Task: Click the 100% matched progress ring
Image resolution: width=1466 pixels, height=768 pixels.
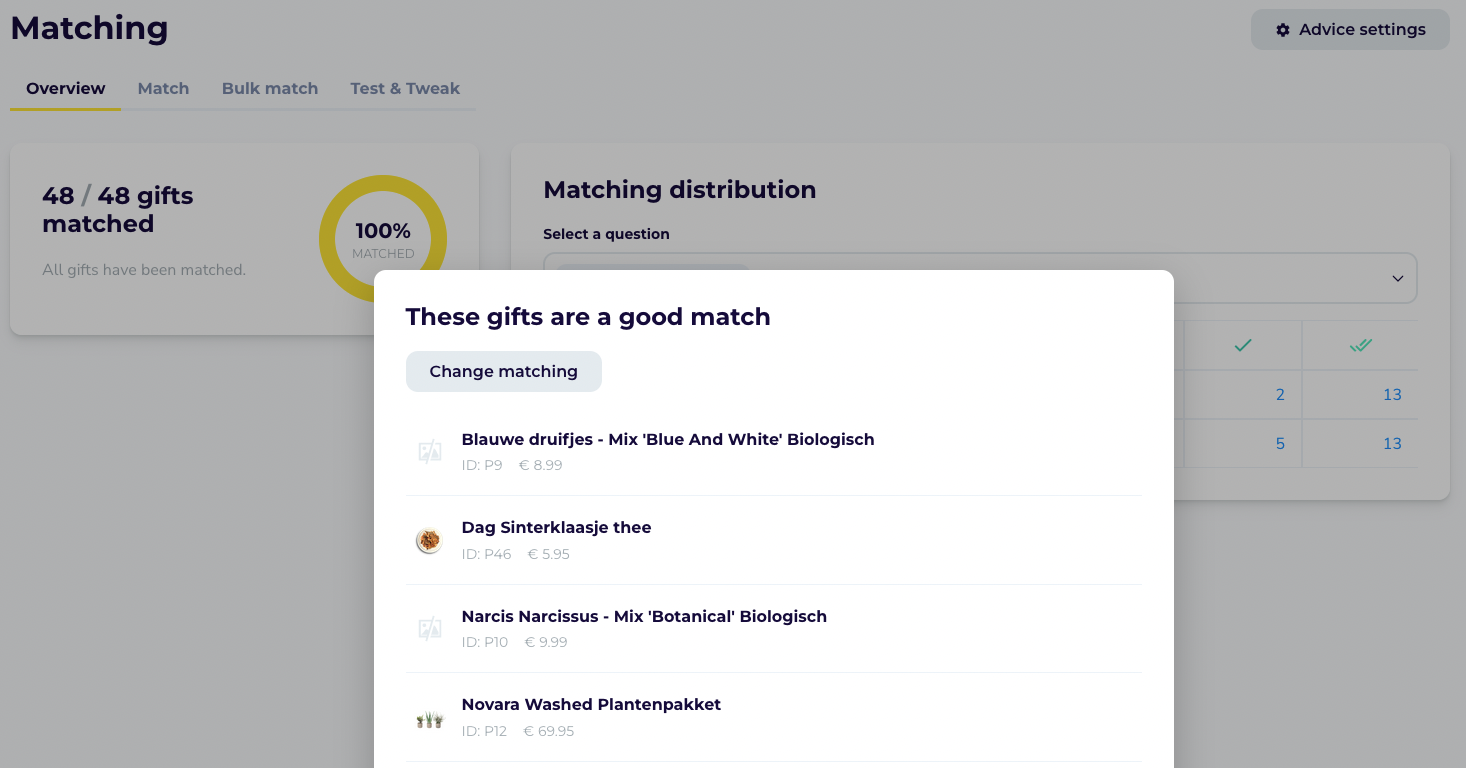Action: point(383,239)
